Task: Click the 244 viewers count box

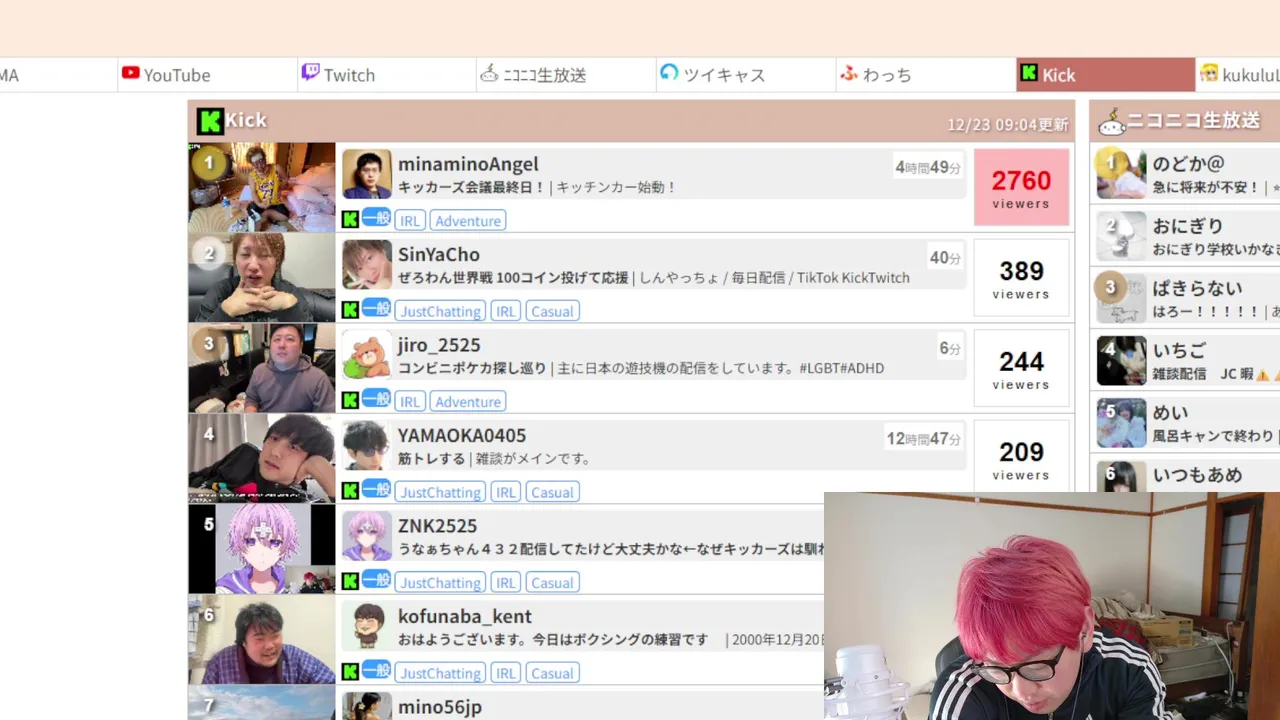Action: (1021, 368)
